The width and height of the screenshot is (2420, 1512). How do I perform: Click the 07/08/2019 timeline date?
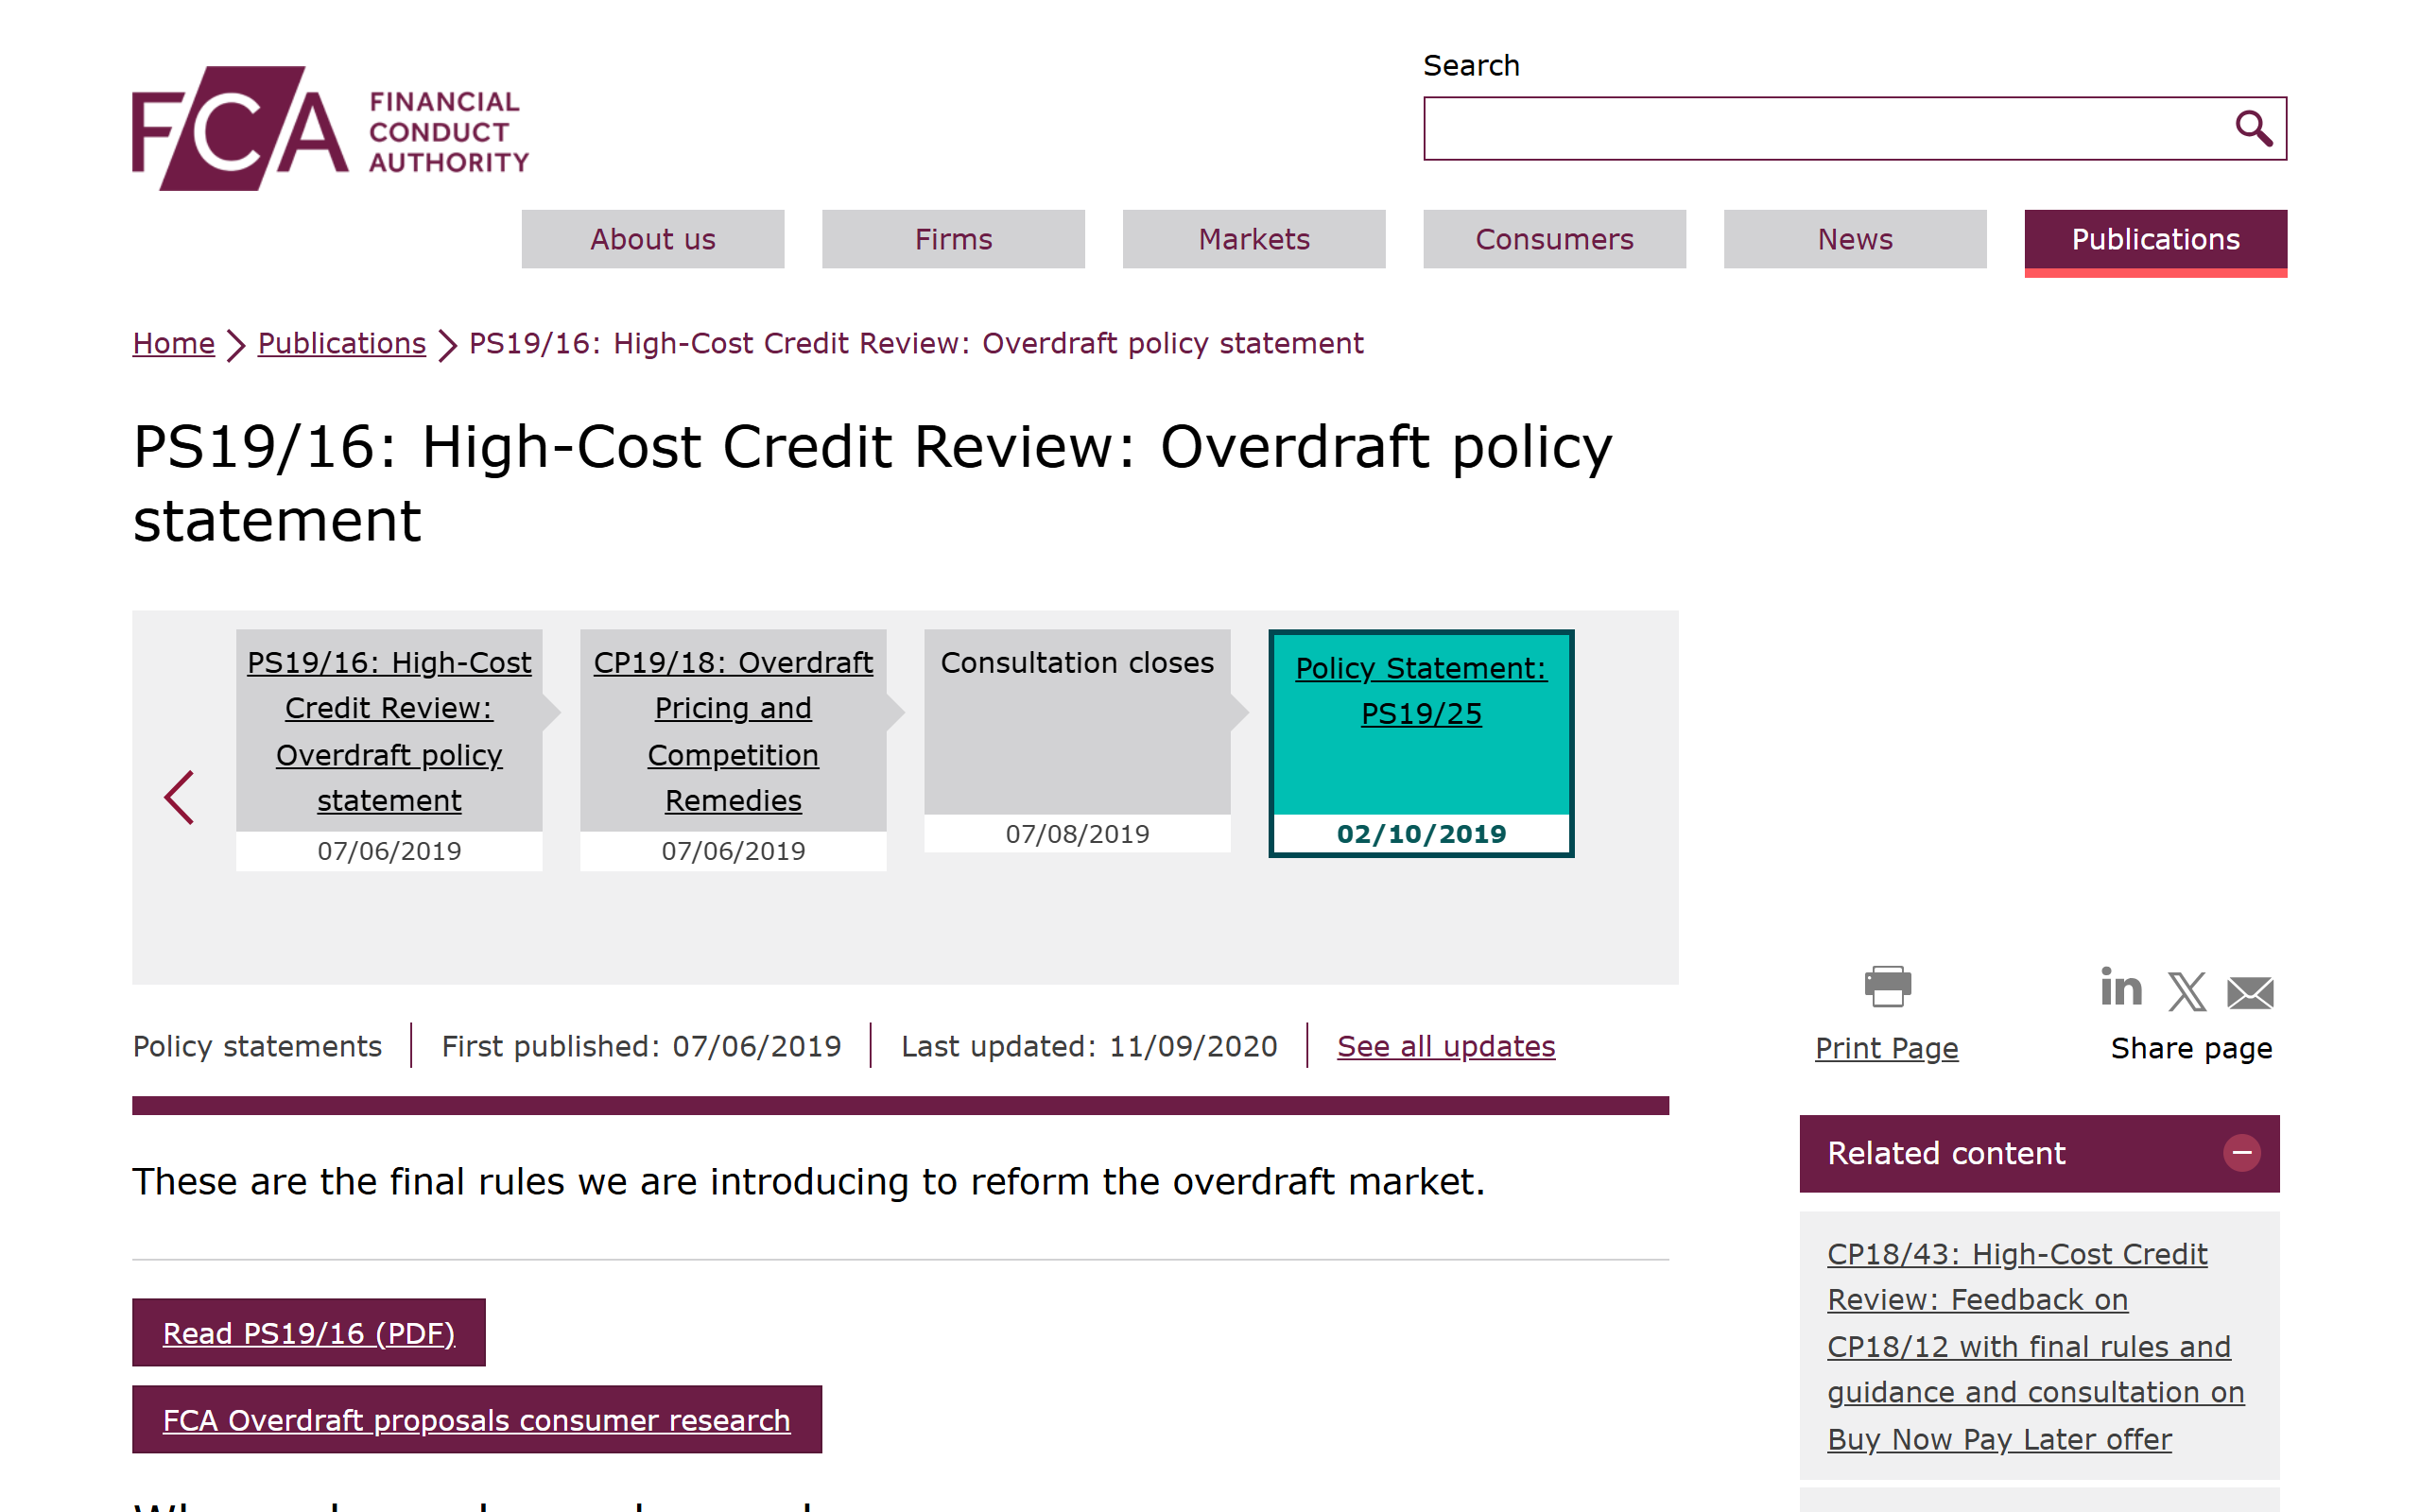(x=1077, y=834)
